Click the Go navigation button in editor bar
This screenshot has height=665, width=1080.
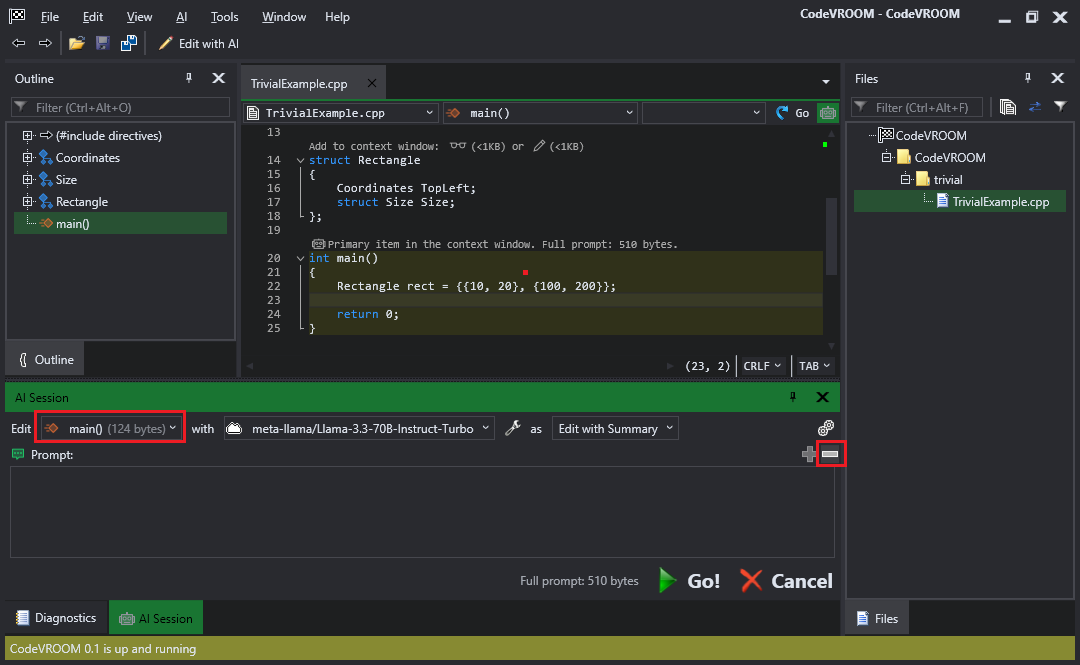[793, 113]
